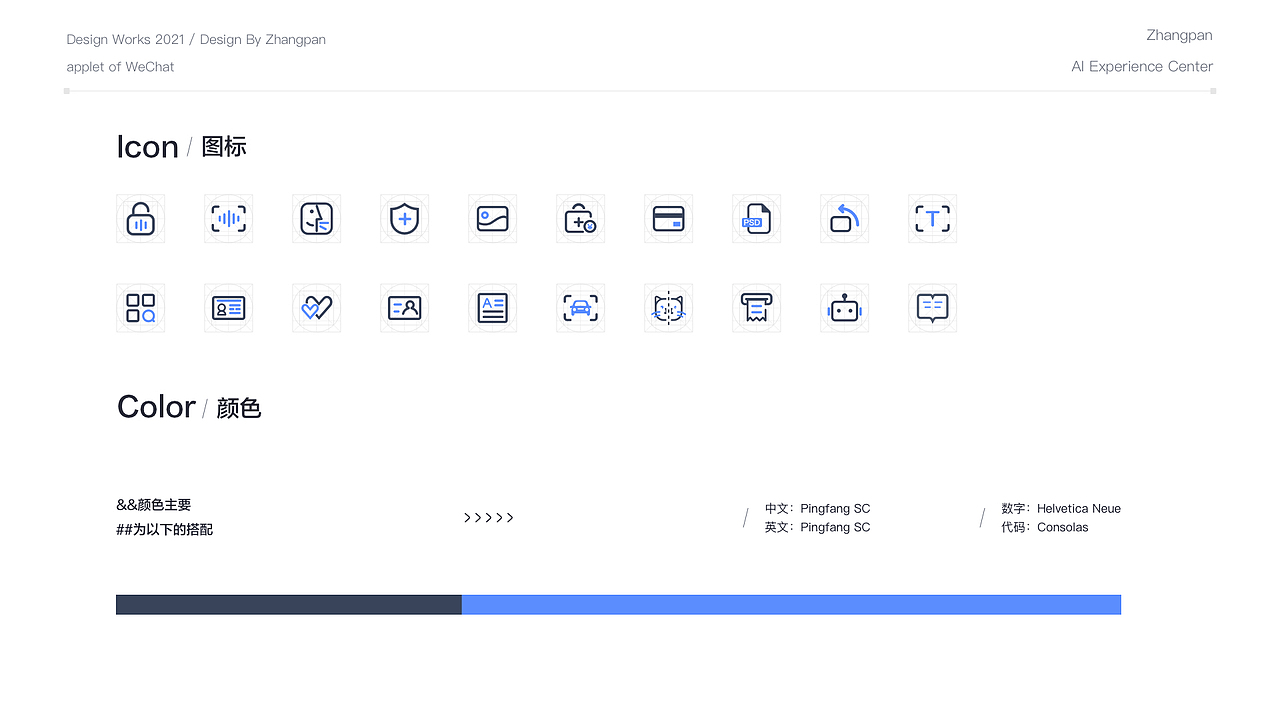
Task: Select the shield with plus icon
Action: 404,218
